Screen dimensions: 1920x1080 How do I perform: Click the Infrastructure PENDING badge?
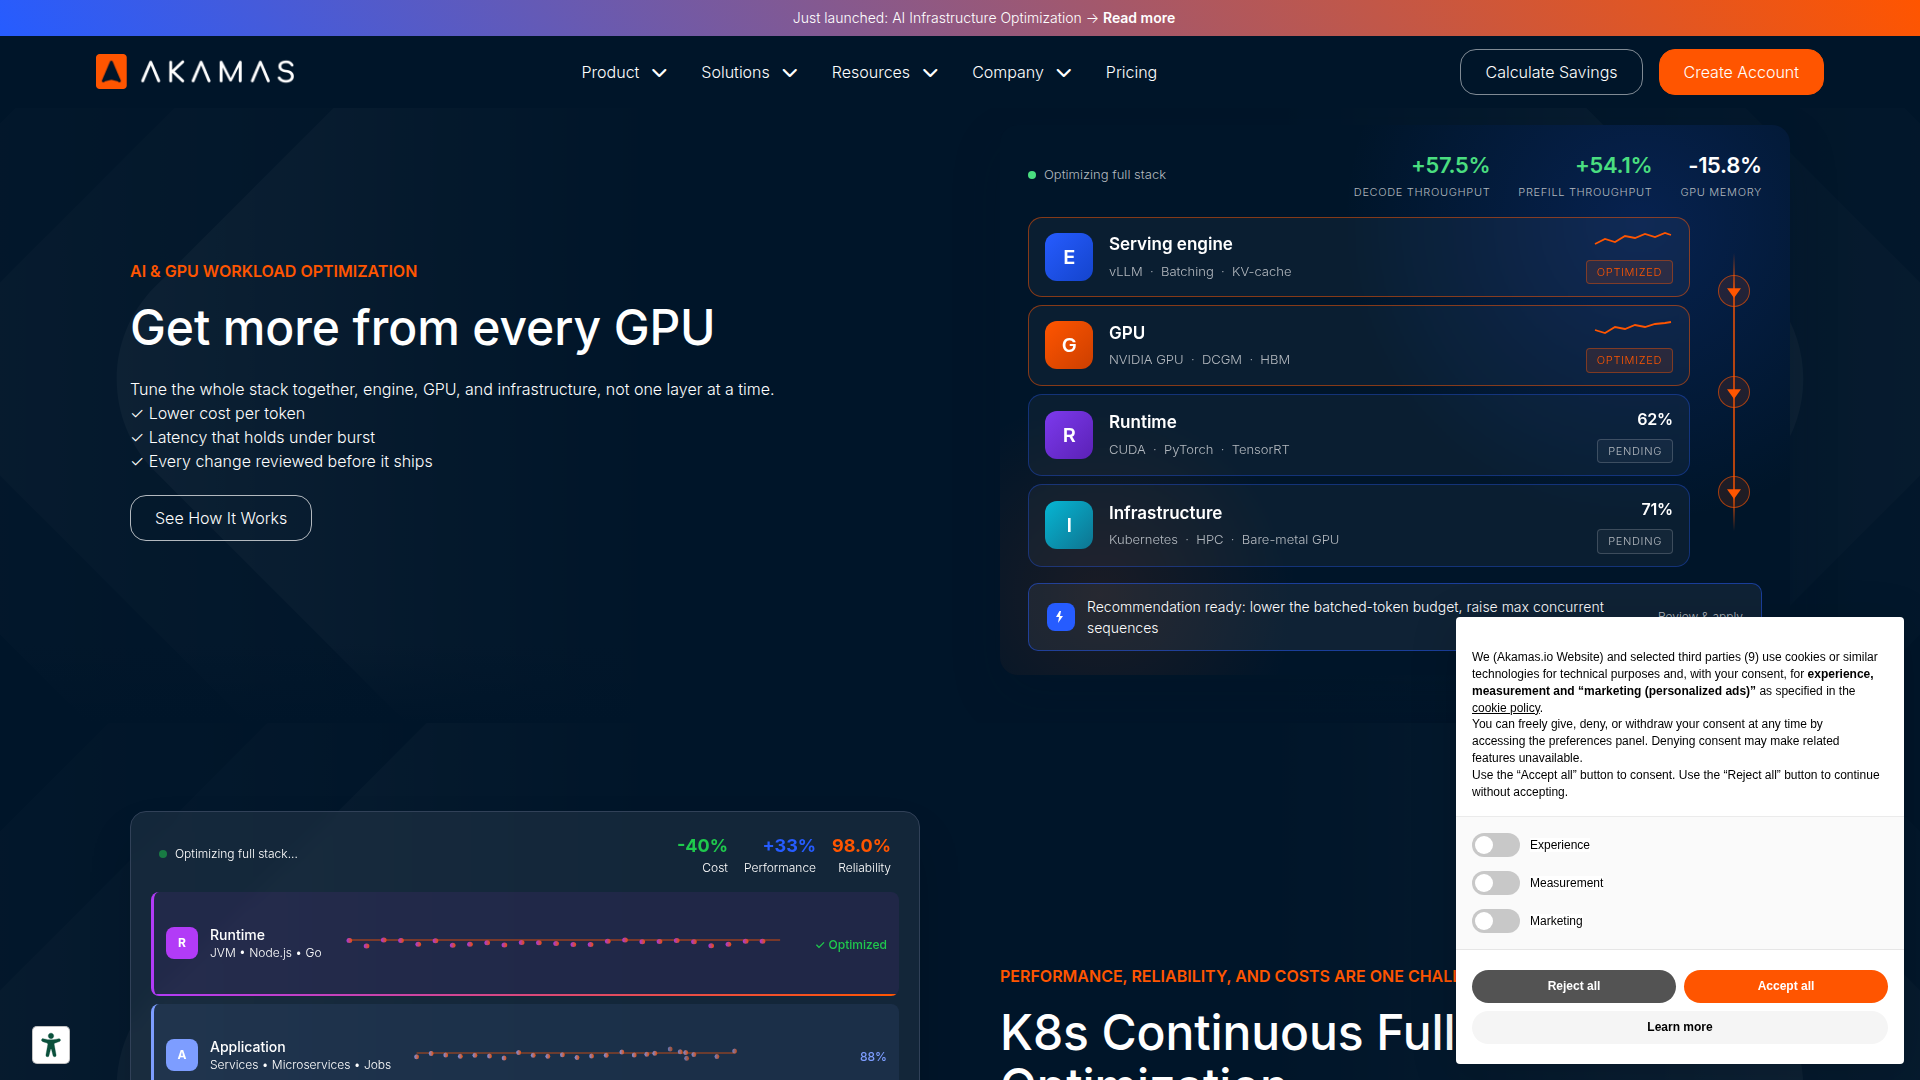tap(1635, 541)
